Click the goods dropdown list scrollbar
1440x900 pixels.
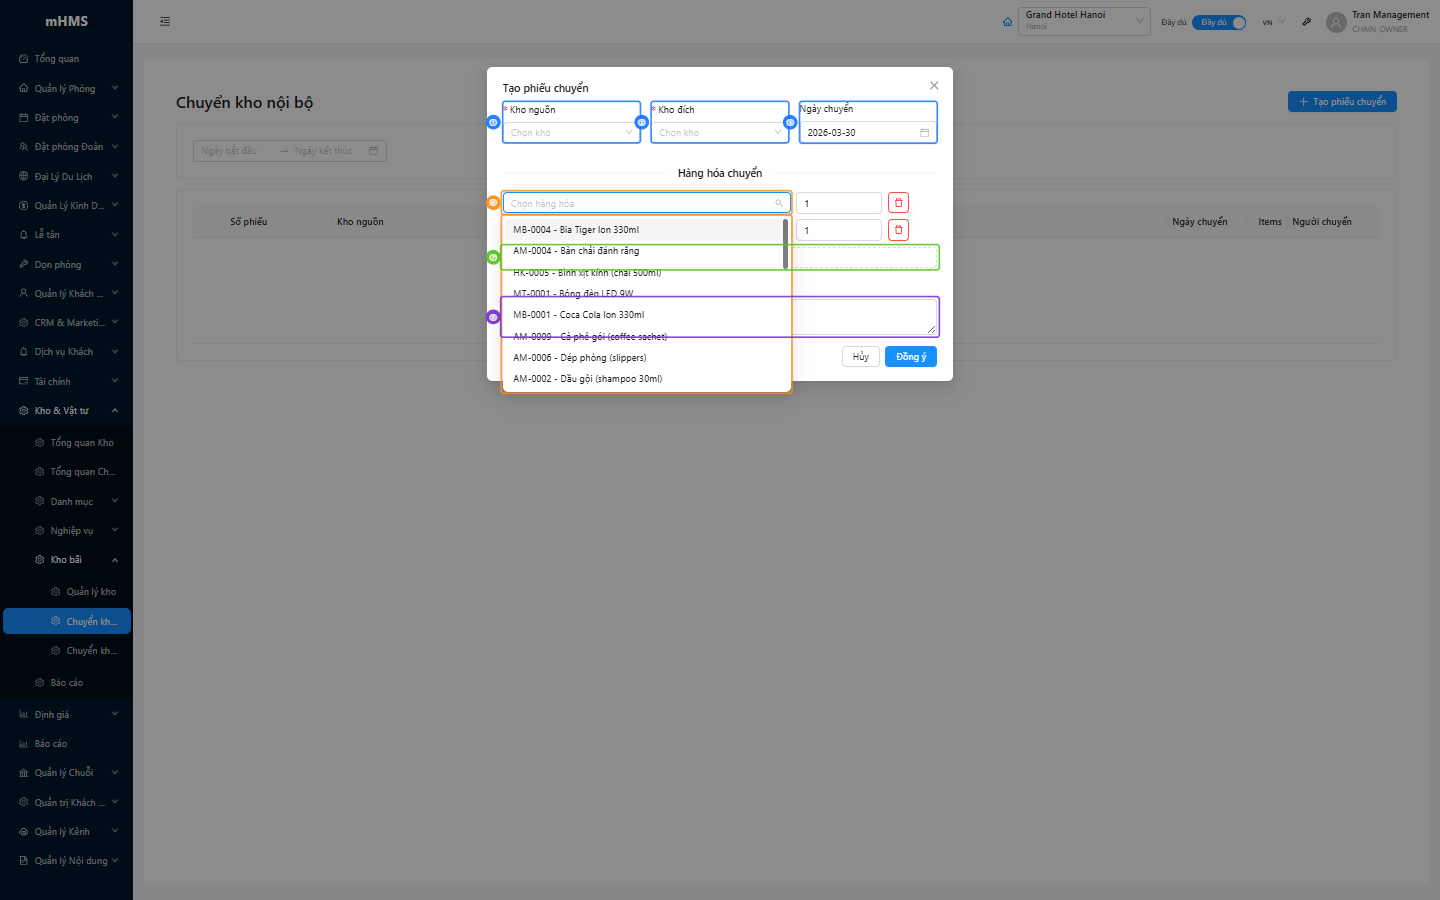tap(785, 244)
